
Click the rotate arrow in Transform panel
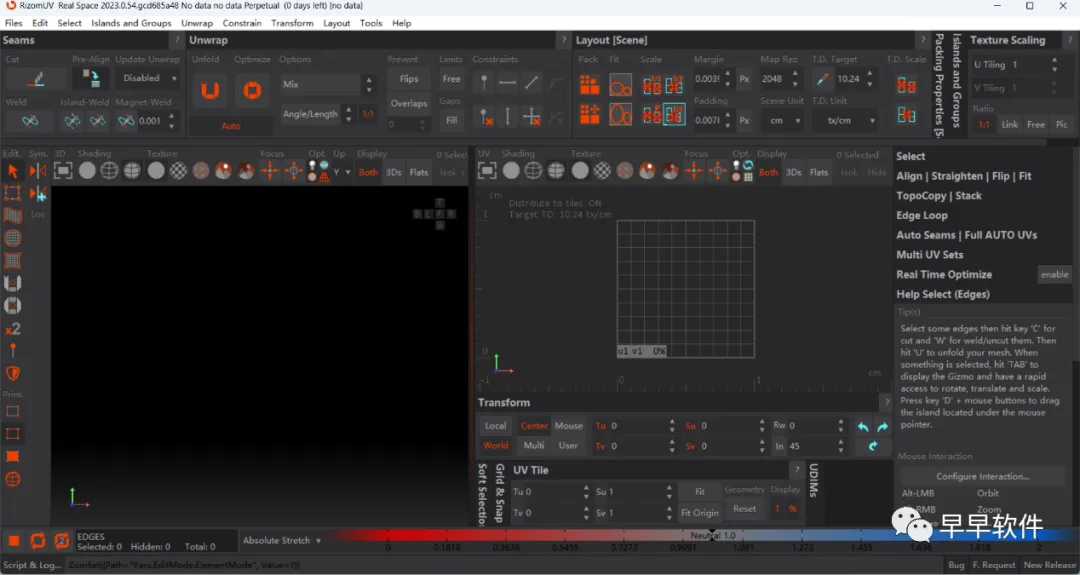coord(873,446)
